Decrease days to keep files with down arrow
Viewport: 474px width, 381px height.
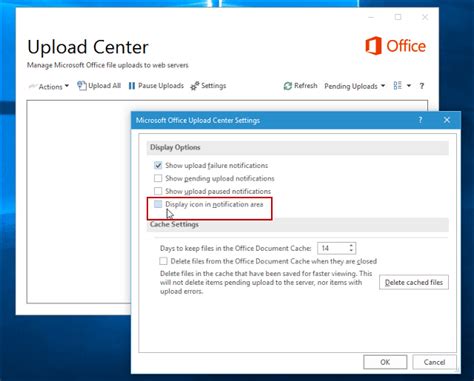point(351,250)
